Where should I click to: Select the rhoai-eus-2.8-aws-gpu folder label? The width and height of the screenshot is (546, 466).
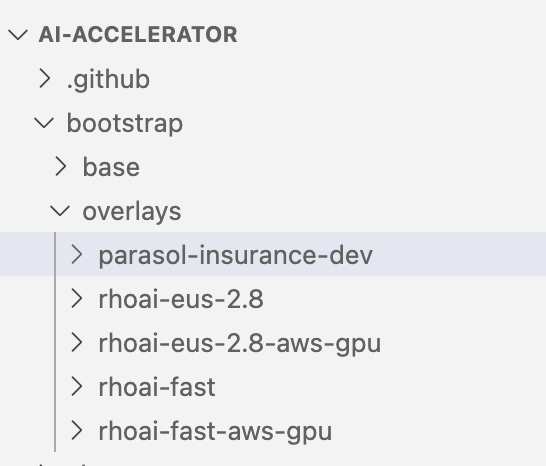[240, 344]
